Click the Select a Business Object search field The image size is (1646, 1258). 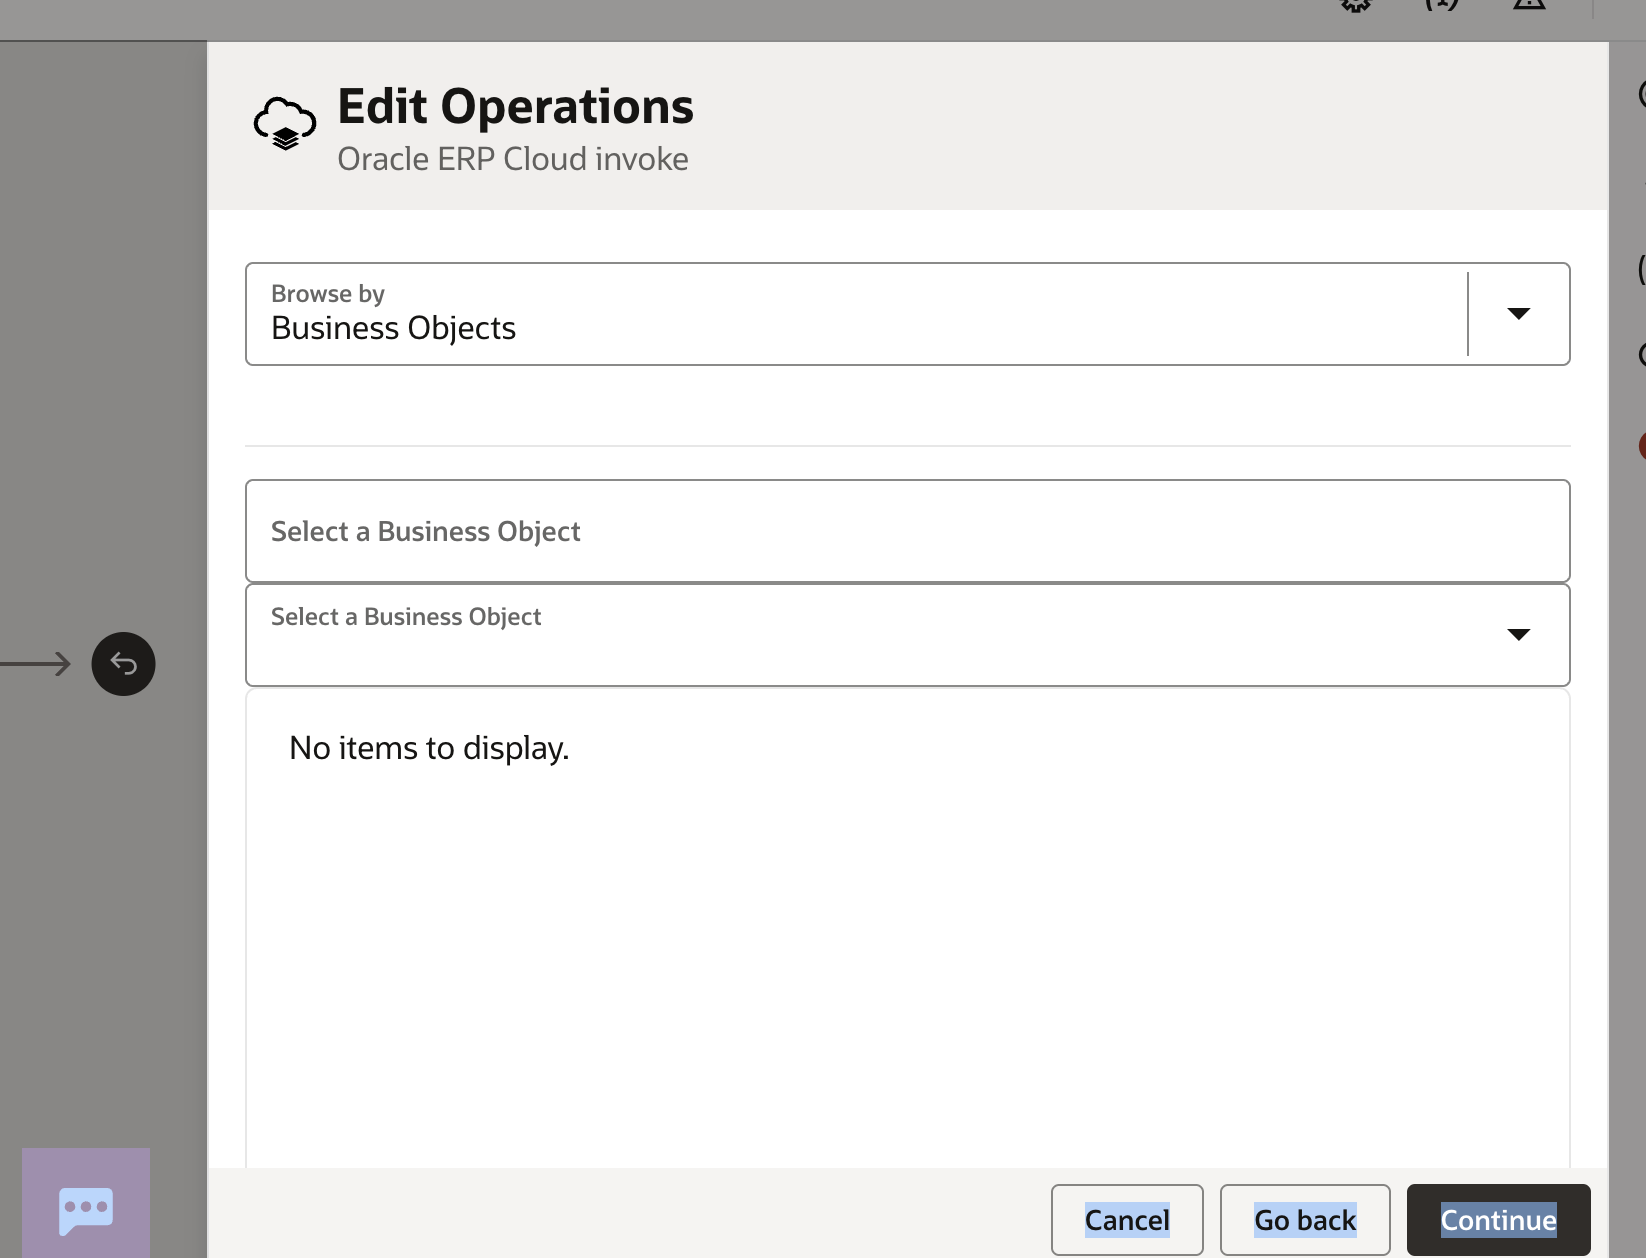[907, 531]
